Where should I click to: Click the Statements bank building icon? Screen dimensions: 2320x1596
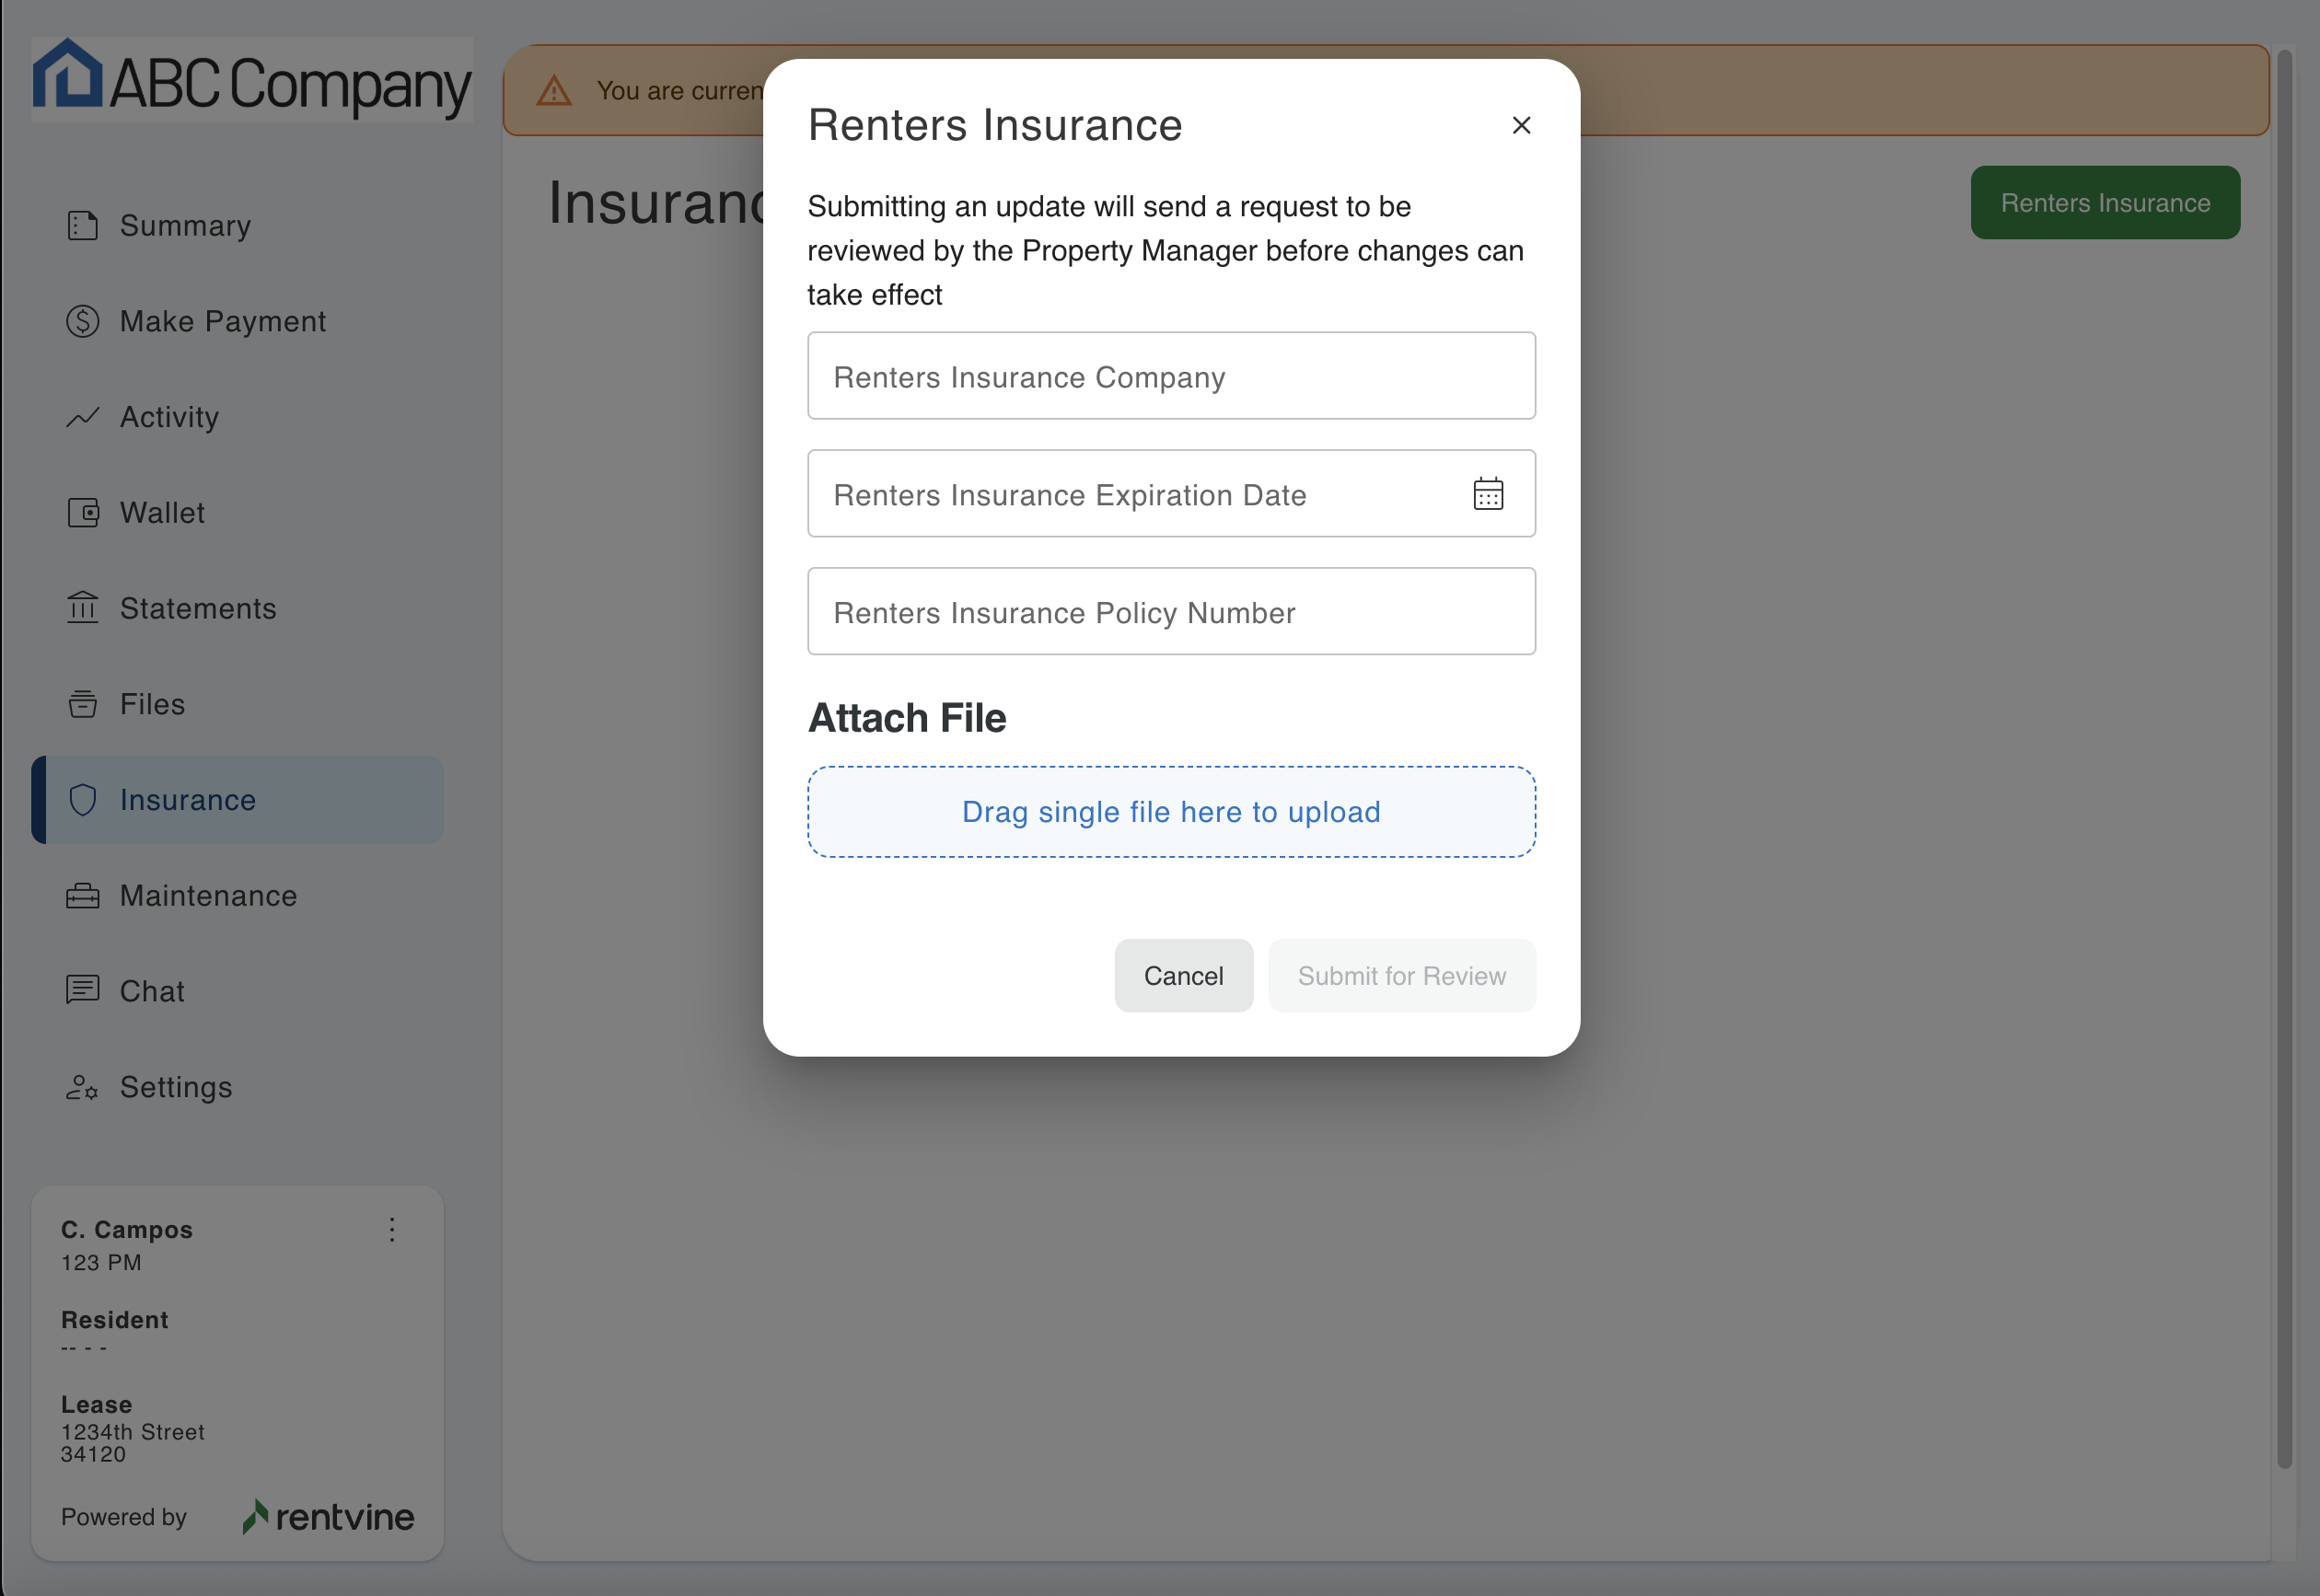click(x=82, y=608)
